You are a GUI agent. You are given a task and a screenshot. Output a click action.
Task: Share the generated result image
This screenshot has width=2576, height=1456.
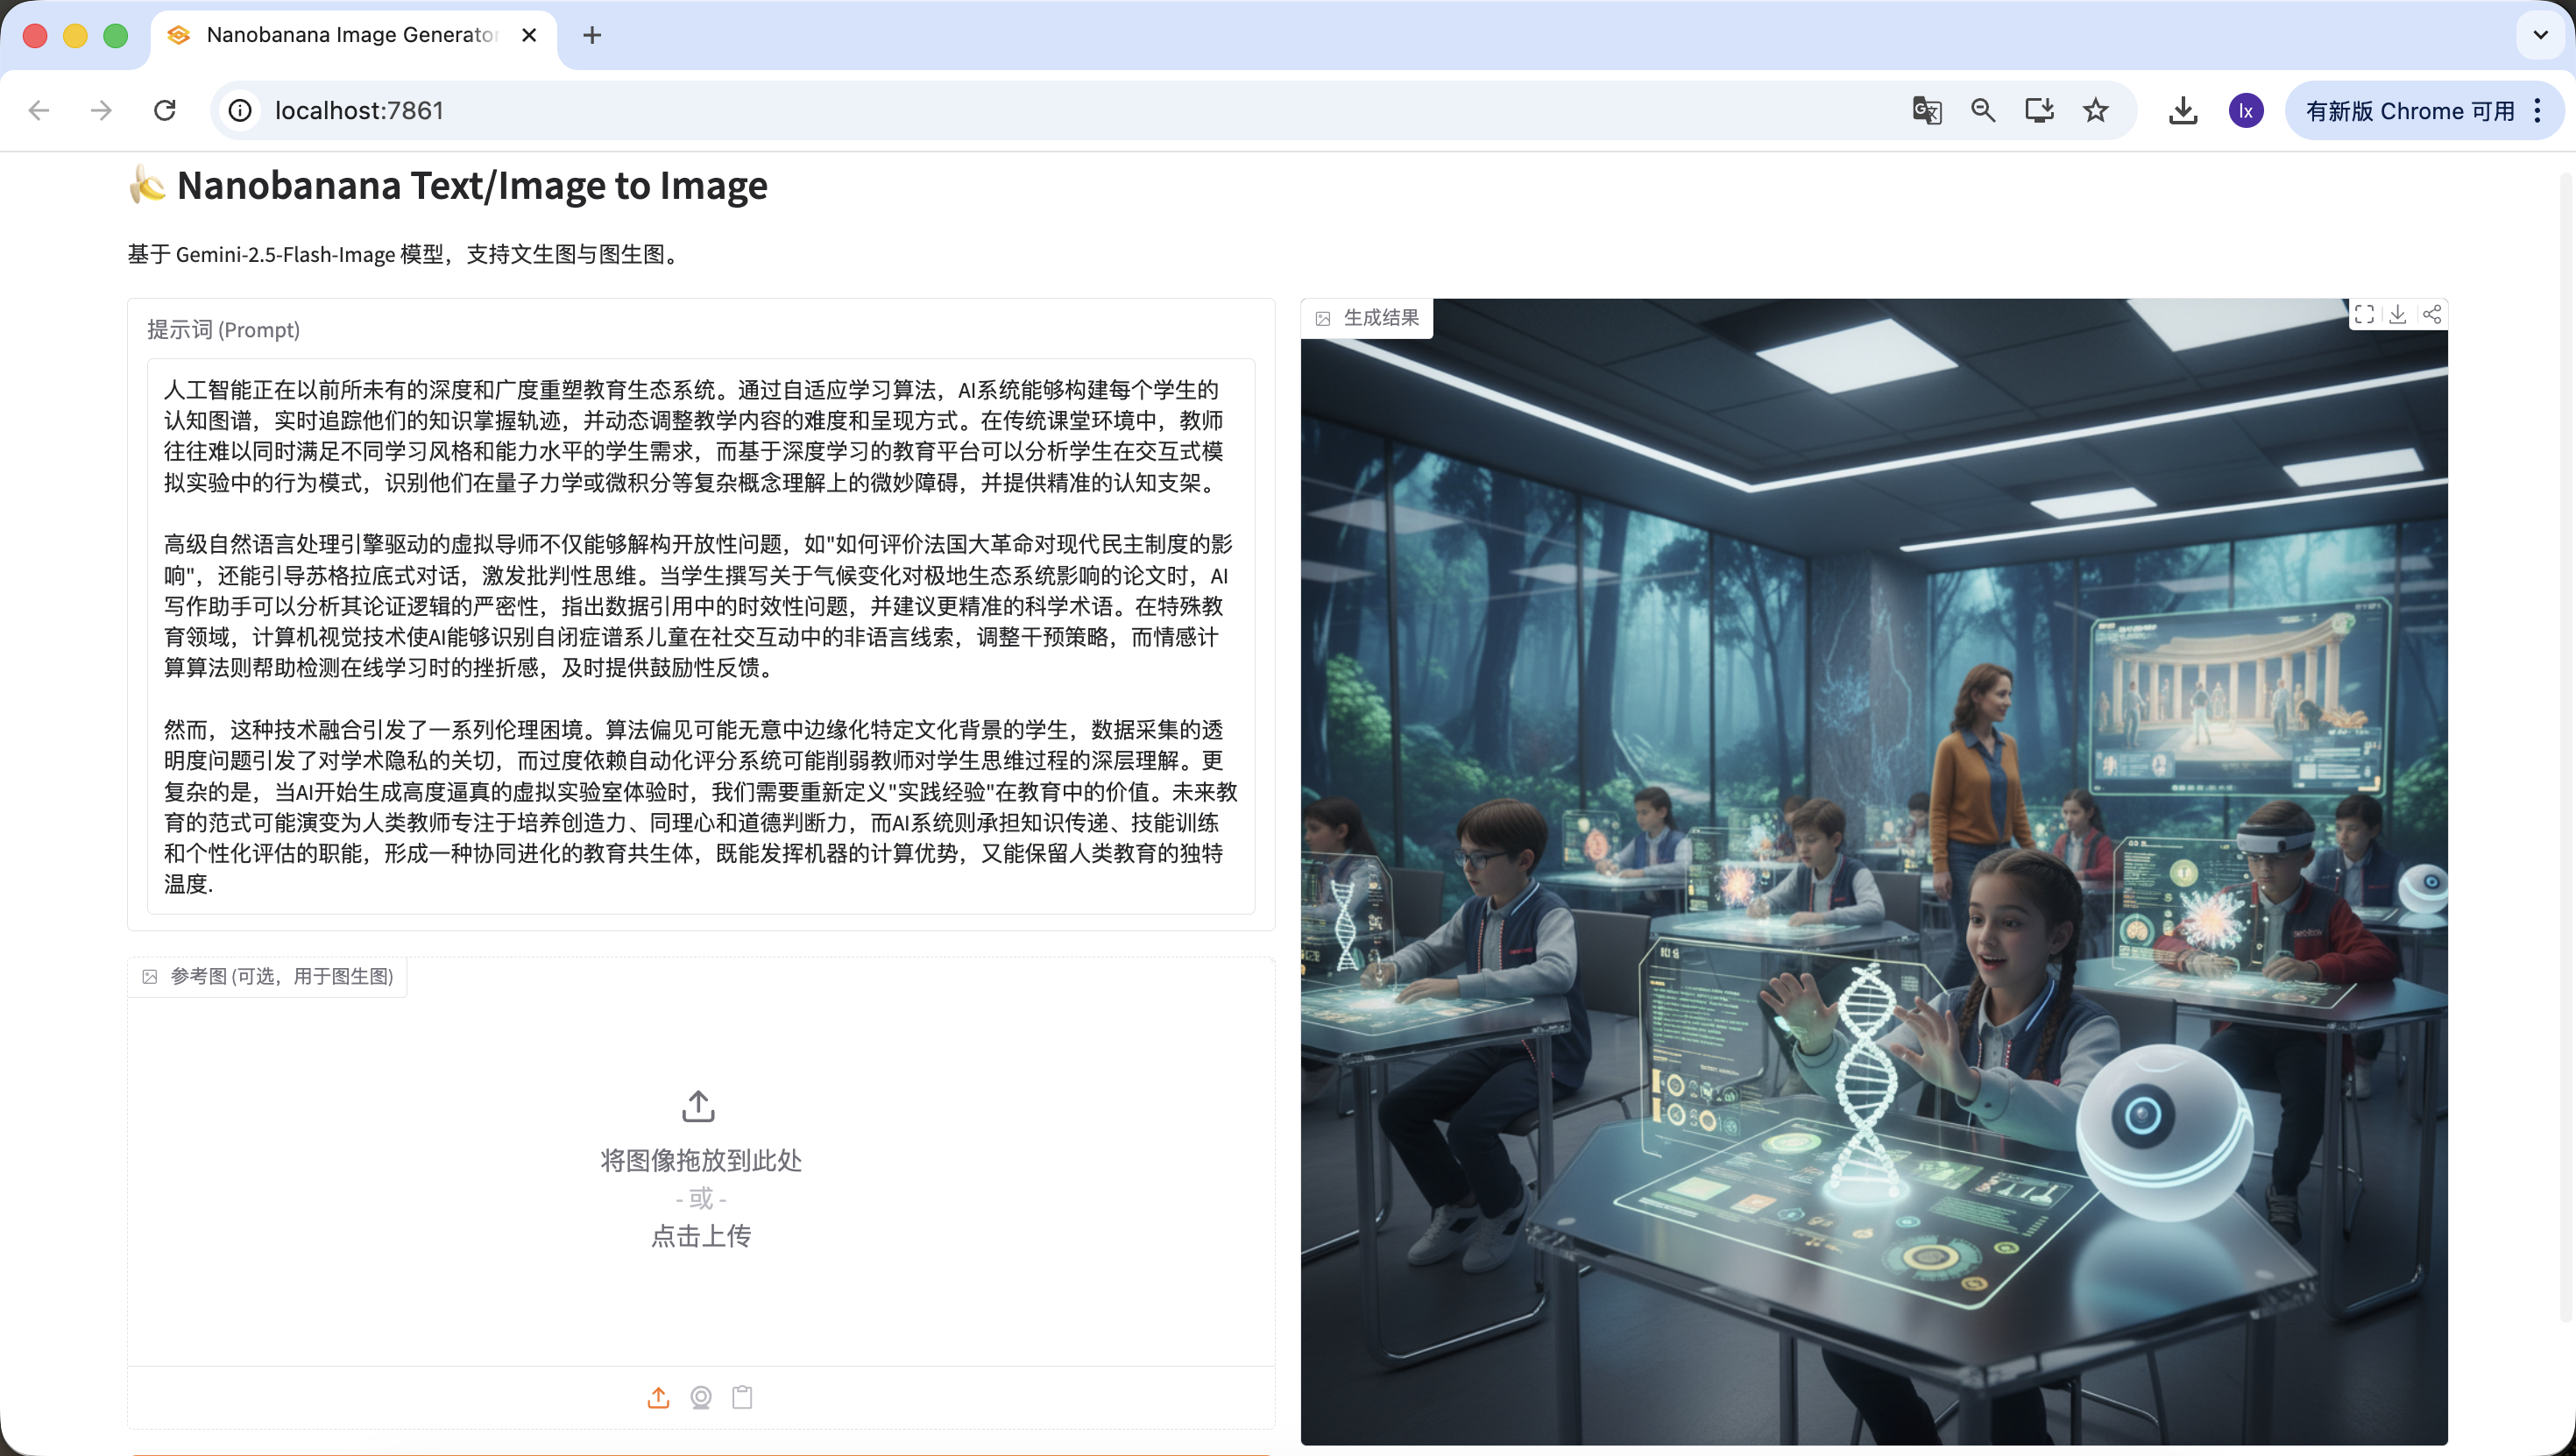[x=2432, y=315]
